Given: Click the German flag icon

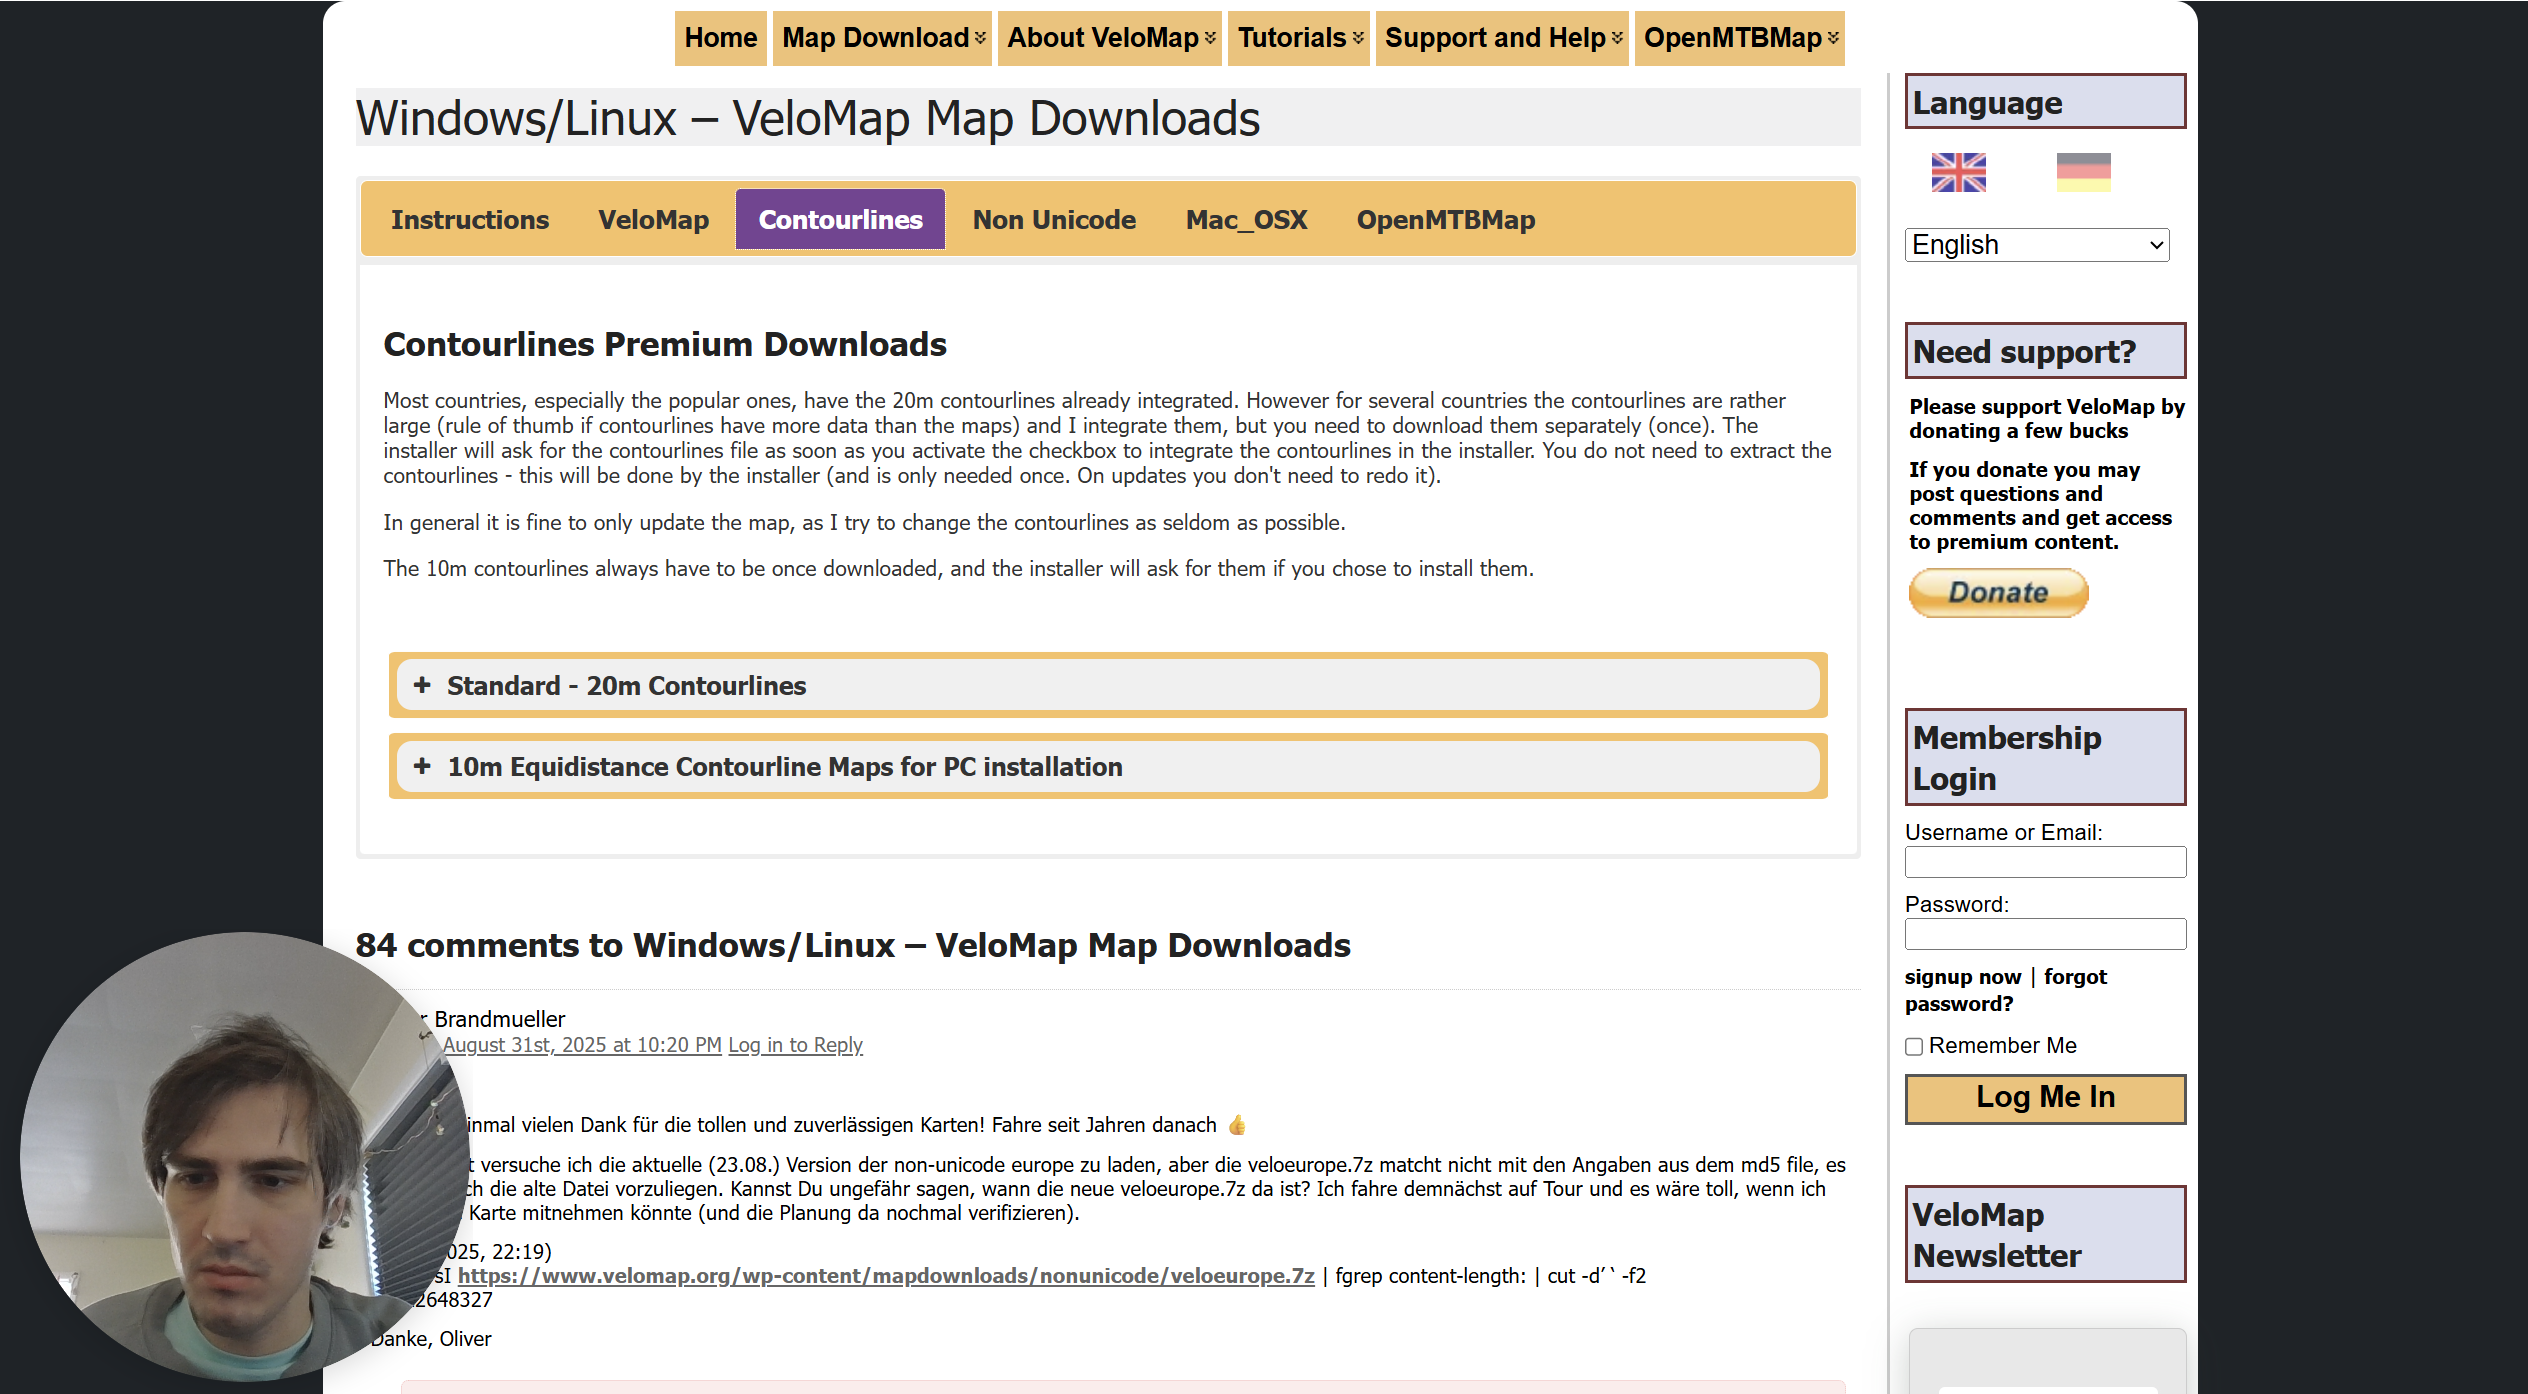Looking at the screenshot, I should coord(2083,172).
